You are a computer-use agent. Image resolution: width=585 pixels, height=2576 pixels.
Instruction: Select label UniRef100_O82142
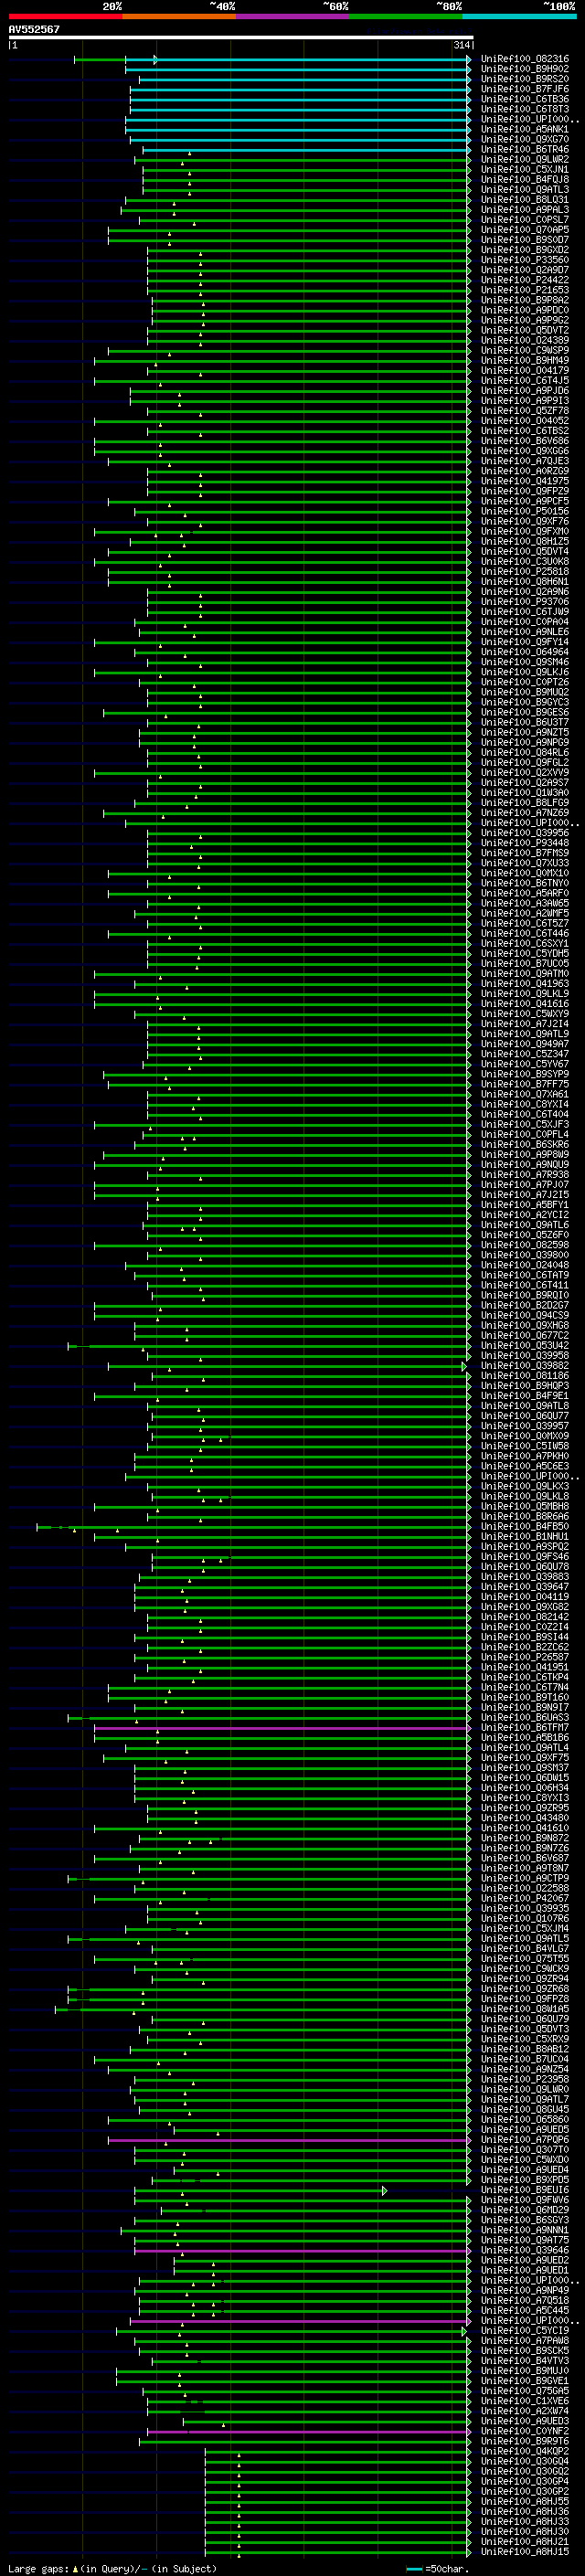coord(525,1616)
